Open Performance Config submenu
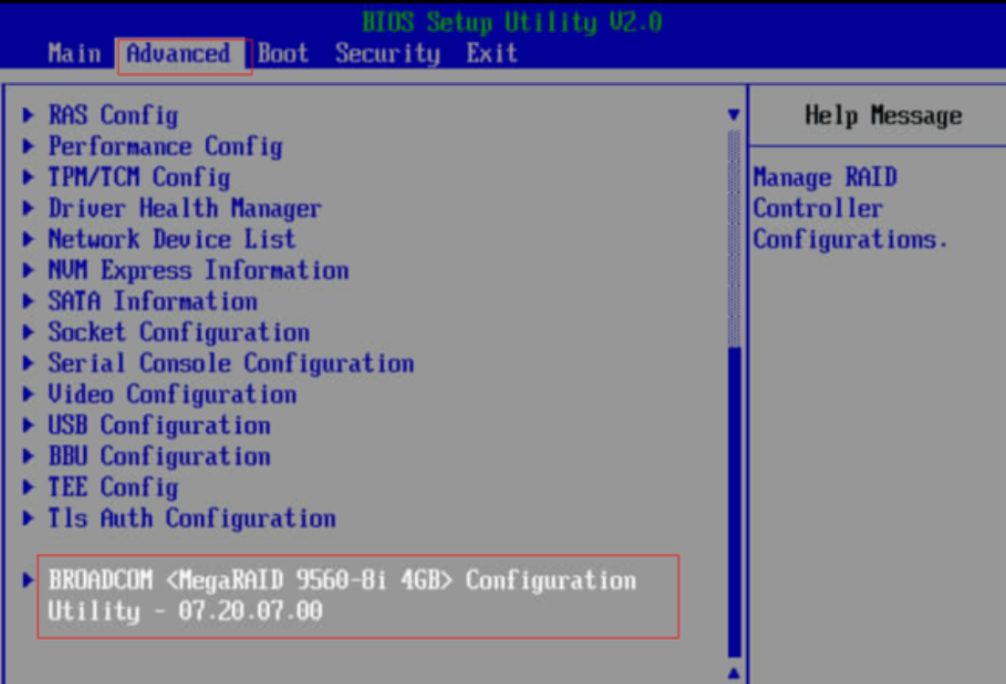 166,146
